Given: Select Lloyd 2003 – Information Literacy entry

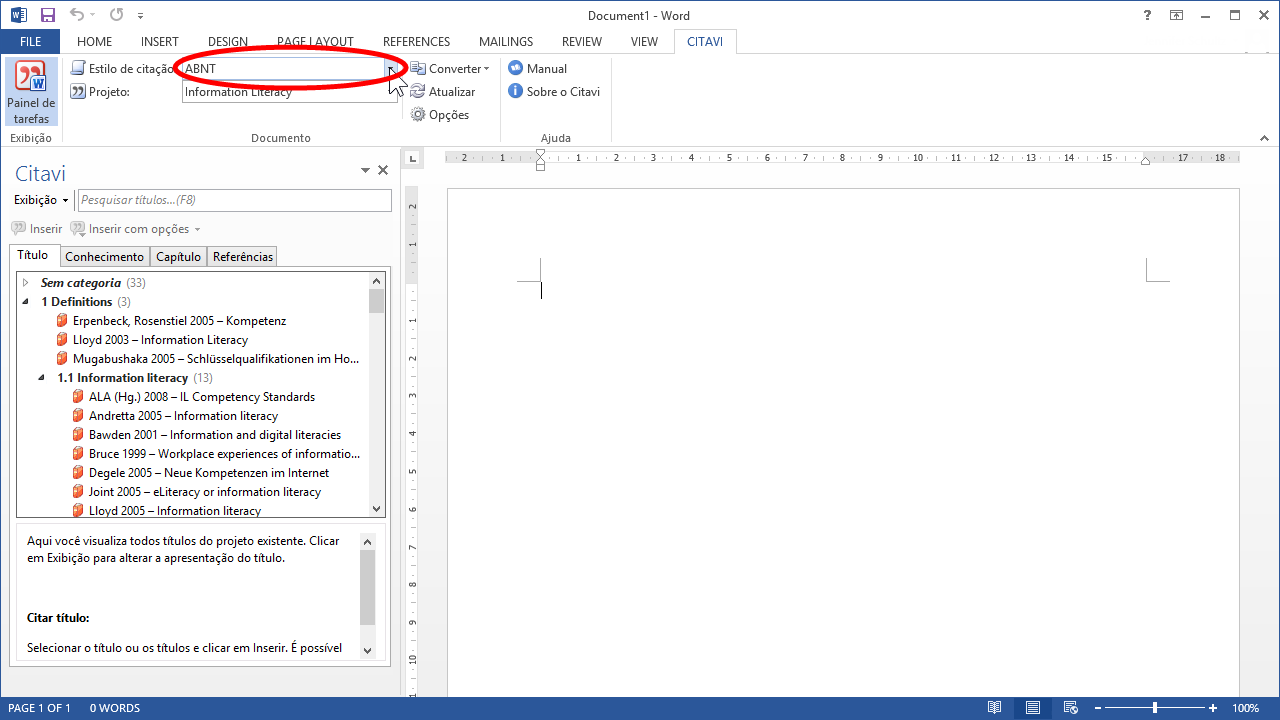Looking at the screenshot, I should click(160, 340).
